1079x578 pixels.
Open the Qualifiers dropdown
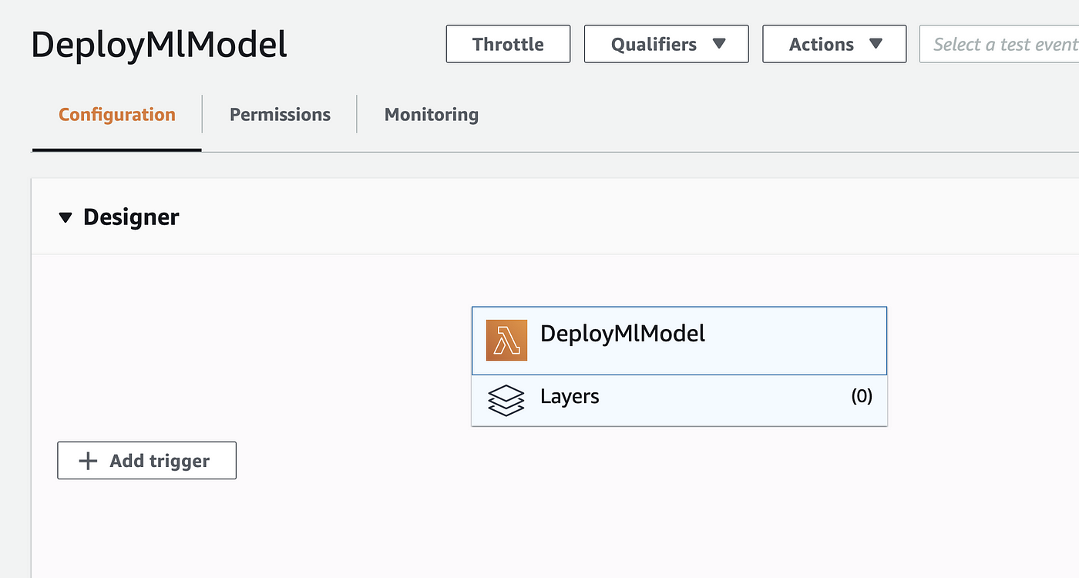coord(666,43)
